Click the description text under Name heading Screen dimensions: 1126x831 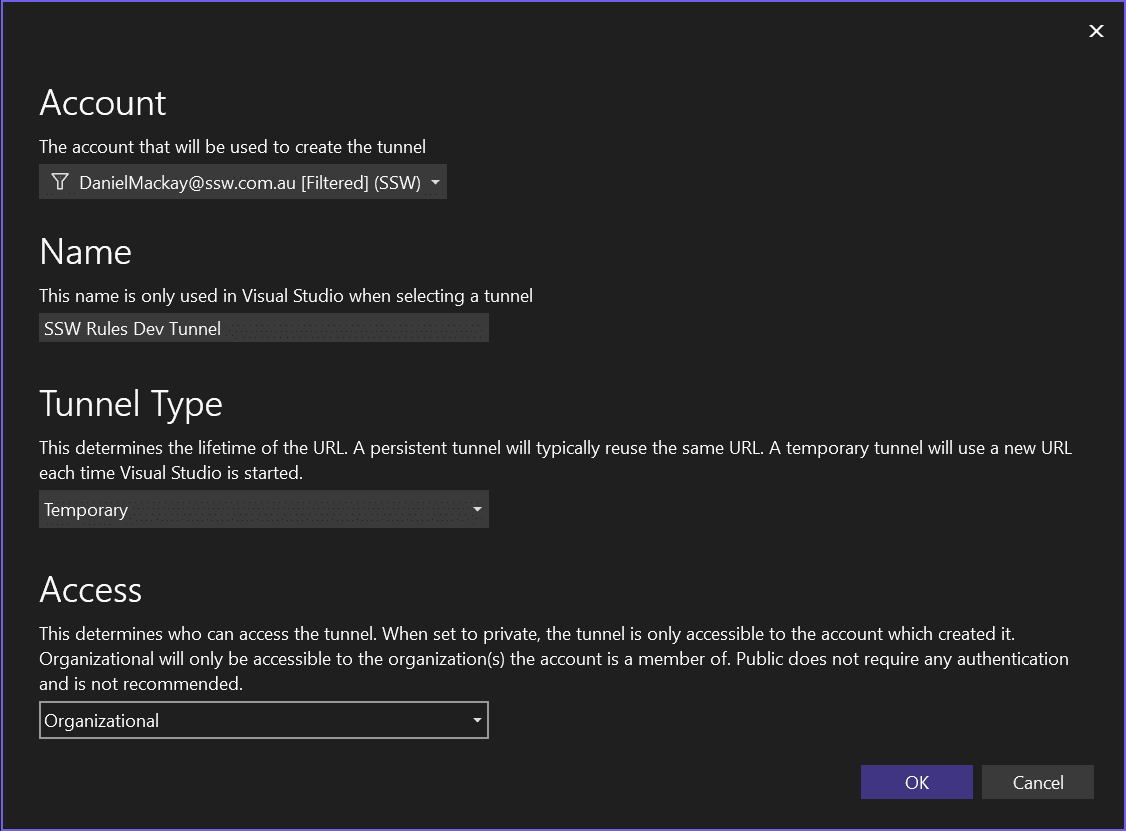tap(285, 295)
